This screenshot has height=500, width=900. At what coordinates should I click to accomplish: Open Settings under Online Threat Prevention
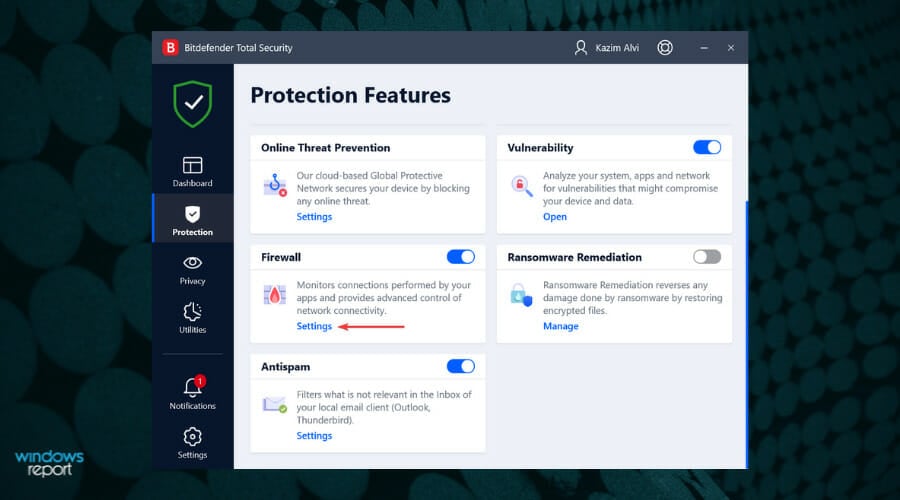point(314,216)
